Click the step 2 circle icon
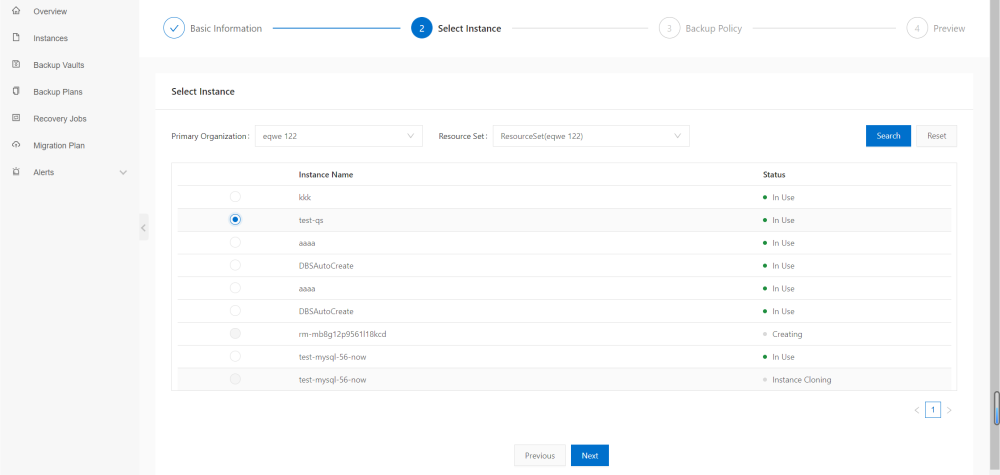 (x=422, y=28)
